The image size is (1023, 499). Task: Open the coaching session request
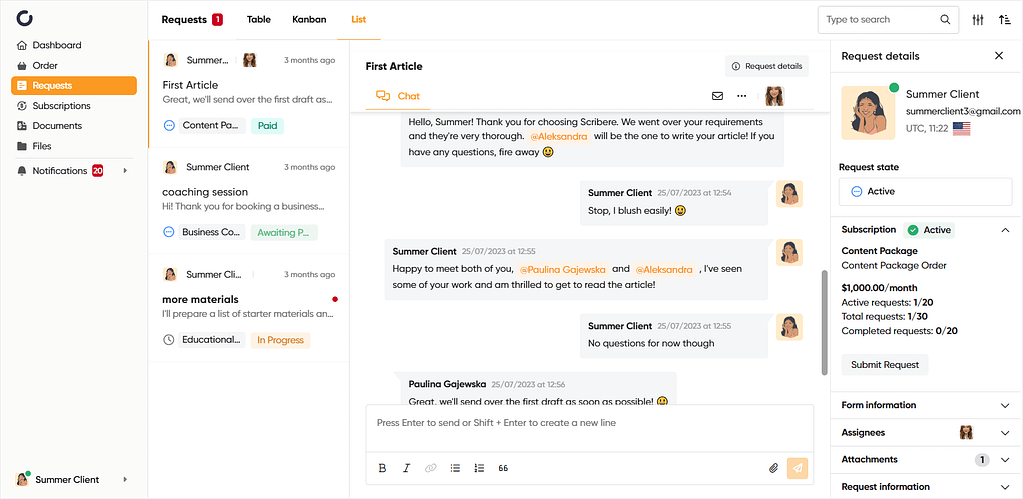pos(249,201)
